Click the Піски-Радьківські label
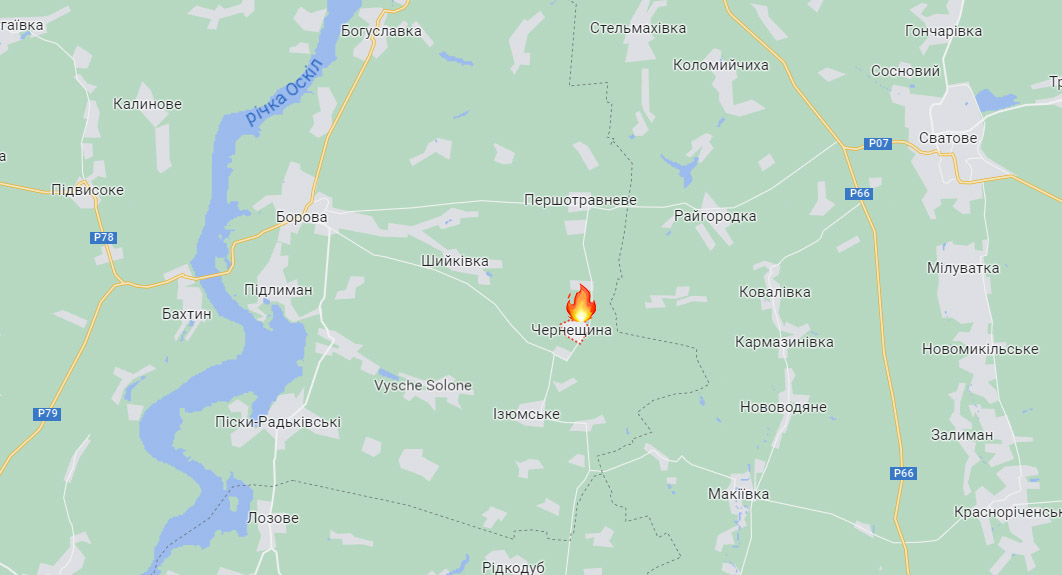This screenshot has width=1062, height=575. [x=278, y=423]
